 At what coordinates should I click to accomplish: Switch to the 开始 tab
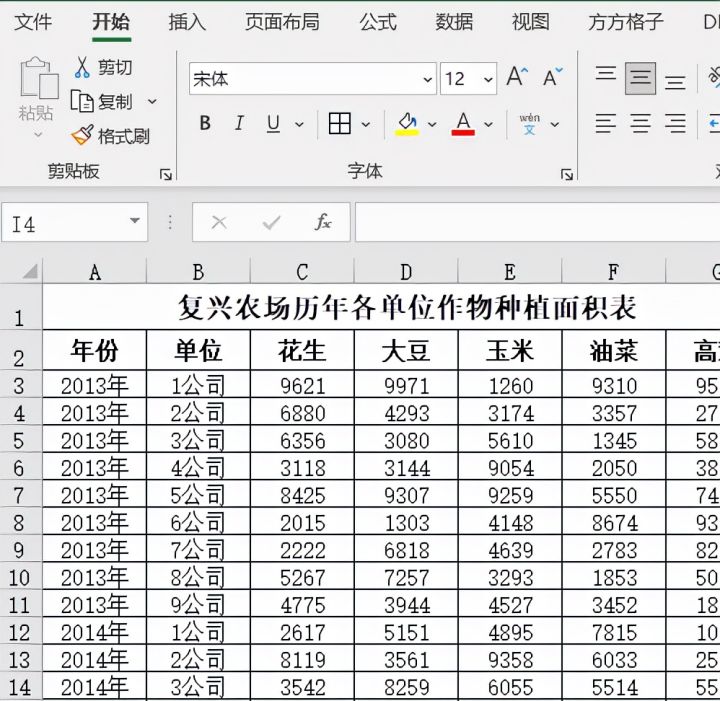coord(111,22)
